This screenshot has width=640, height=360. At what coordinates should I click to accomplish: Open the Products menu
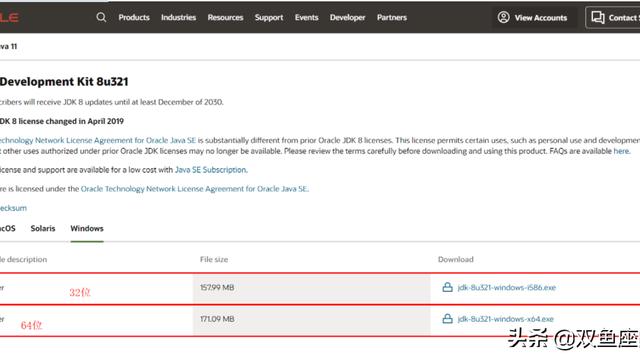click(134, 18)
